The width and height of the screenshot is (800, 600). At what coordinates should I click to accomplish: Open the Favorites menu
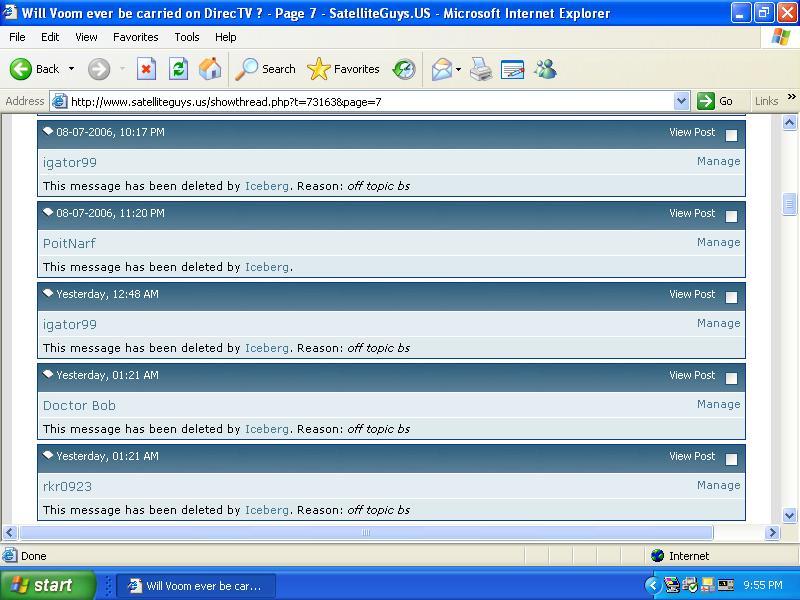point(136,37)
